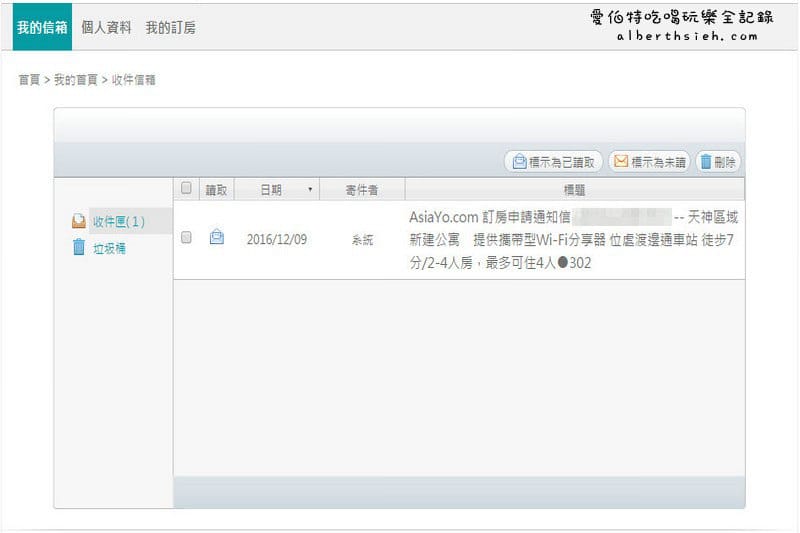Go to the 我的訂房 tab

(x=170, y=28)
